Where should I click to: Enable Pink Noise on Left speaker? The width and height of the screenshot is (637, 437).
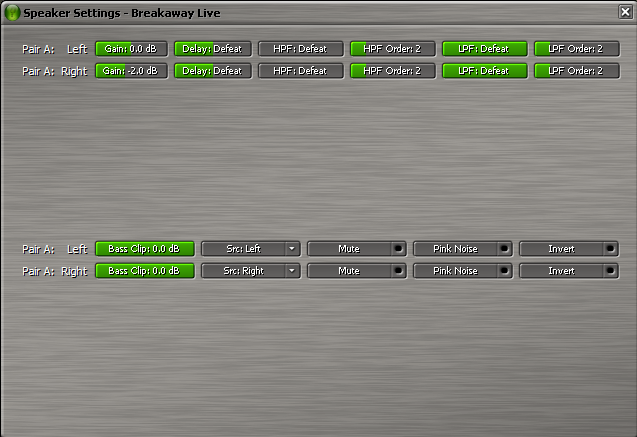click(x=462, y=249)
